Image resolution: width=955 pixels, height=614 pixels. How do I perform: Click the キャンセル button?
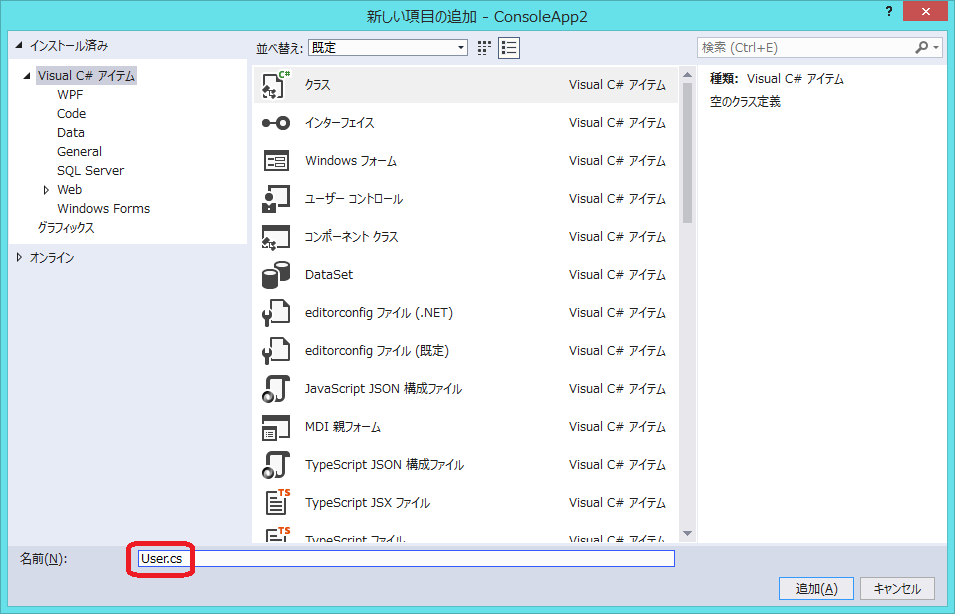897,588
